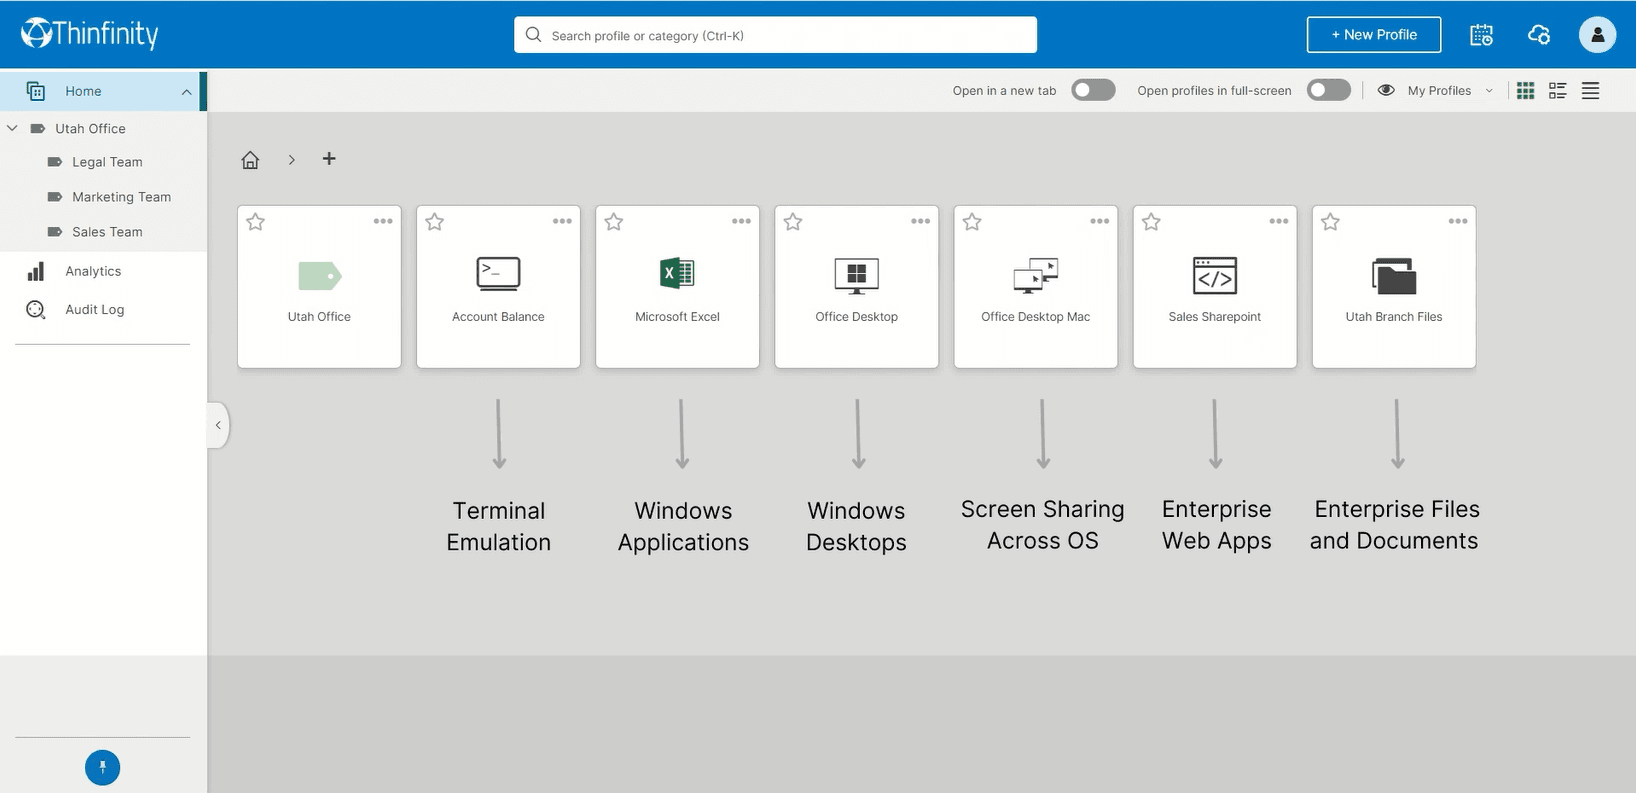This screenshot has height=793, width=1636.
Task: Open more options on Office Desktop card
Action: (x=920, y=221)
